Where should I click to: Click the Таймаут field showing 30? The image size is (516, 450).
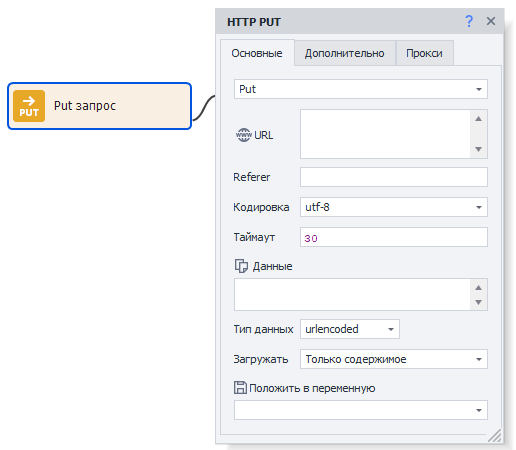tap(394, 237)
